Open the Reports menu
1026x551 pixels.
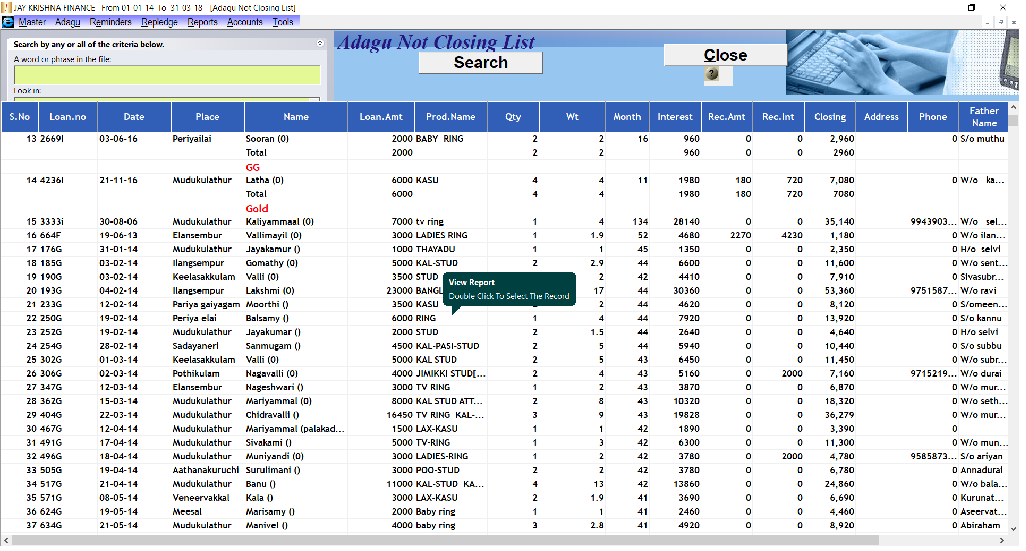point(202,22)
